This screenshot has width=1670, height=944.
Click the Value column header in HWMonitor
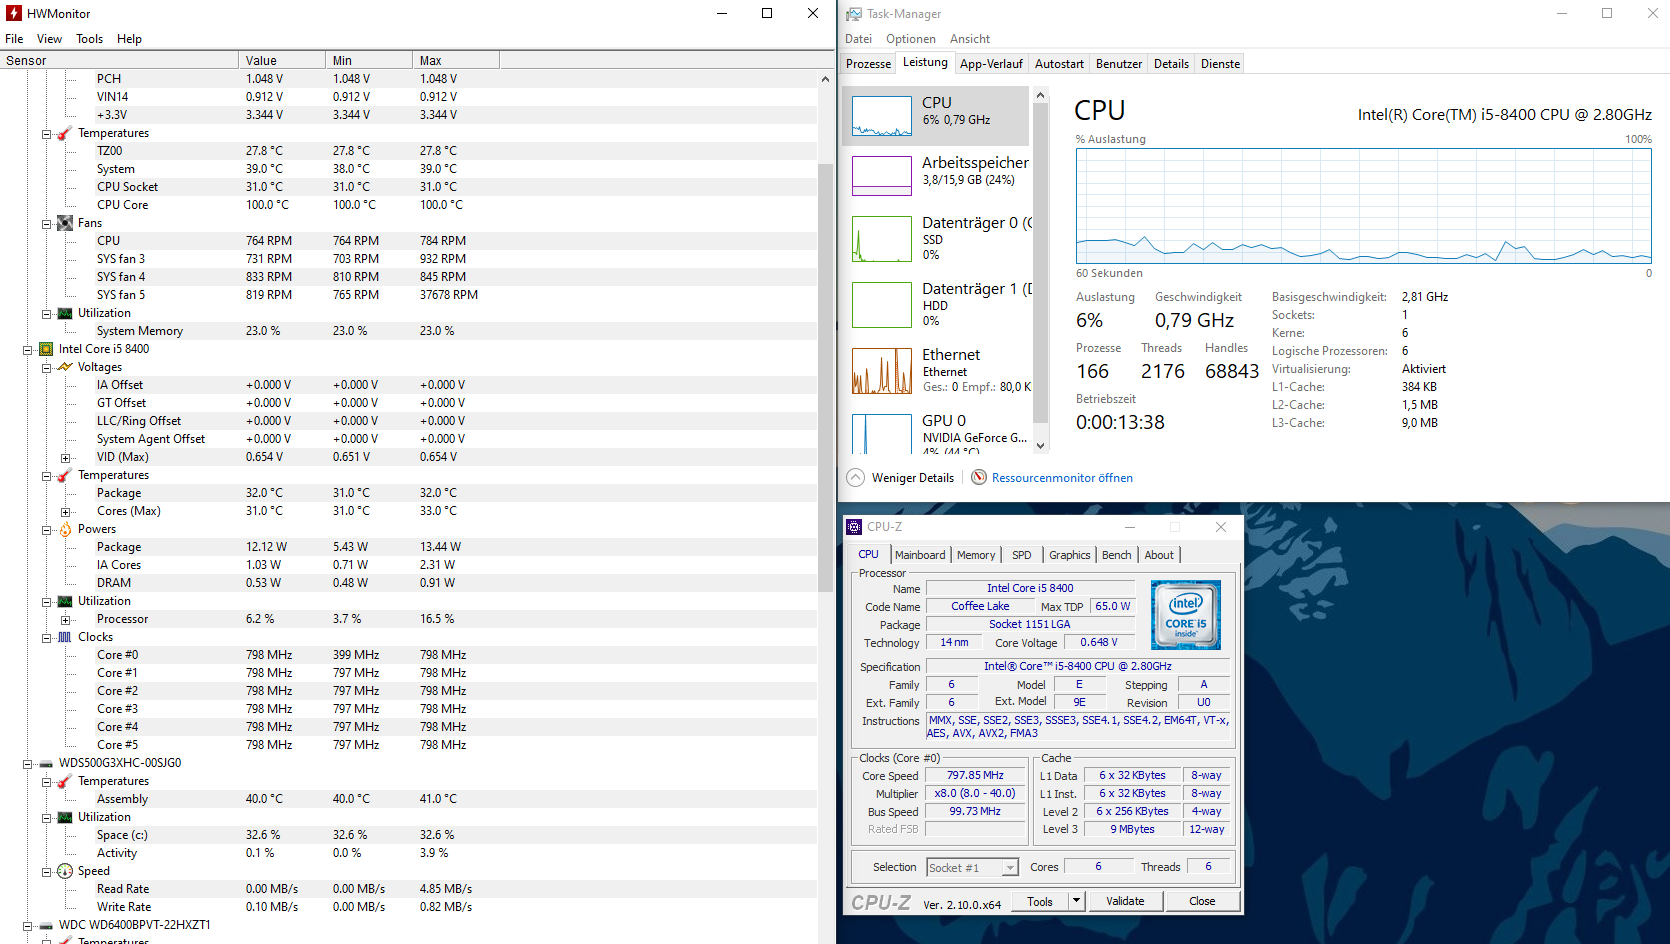(x=282, y=60)
